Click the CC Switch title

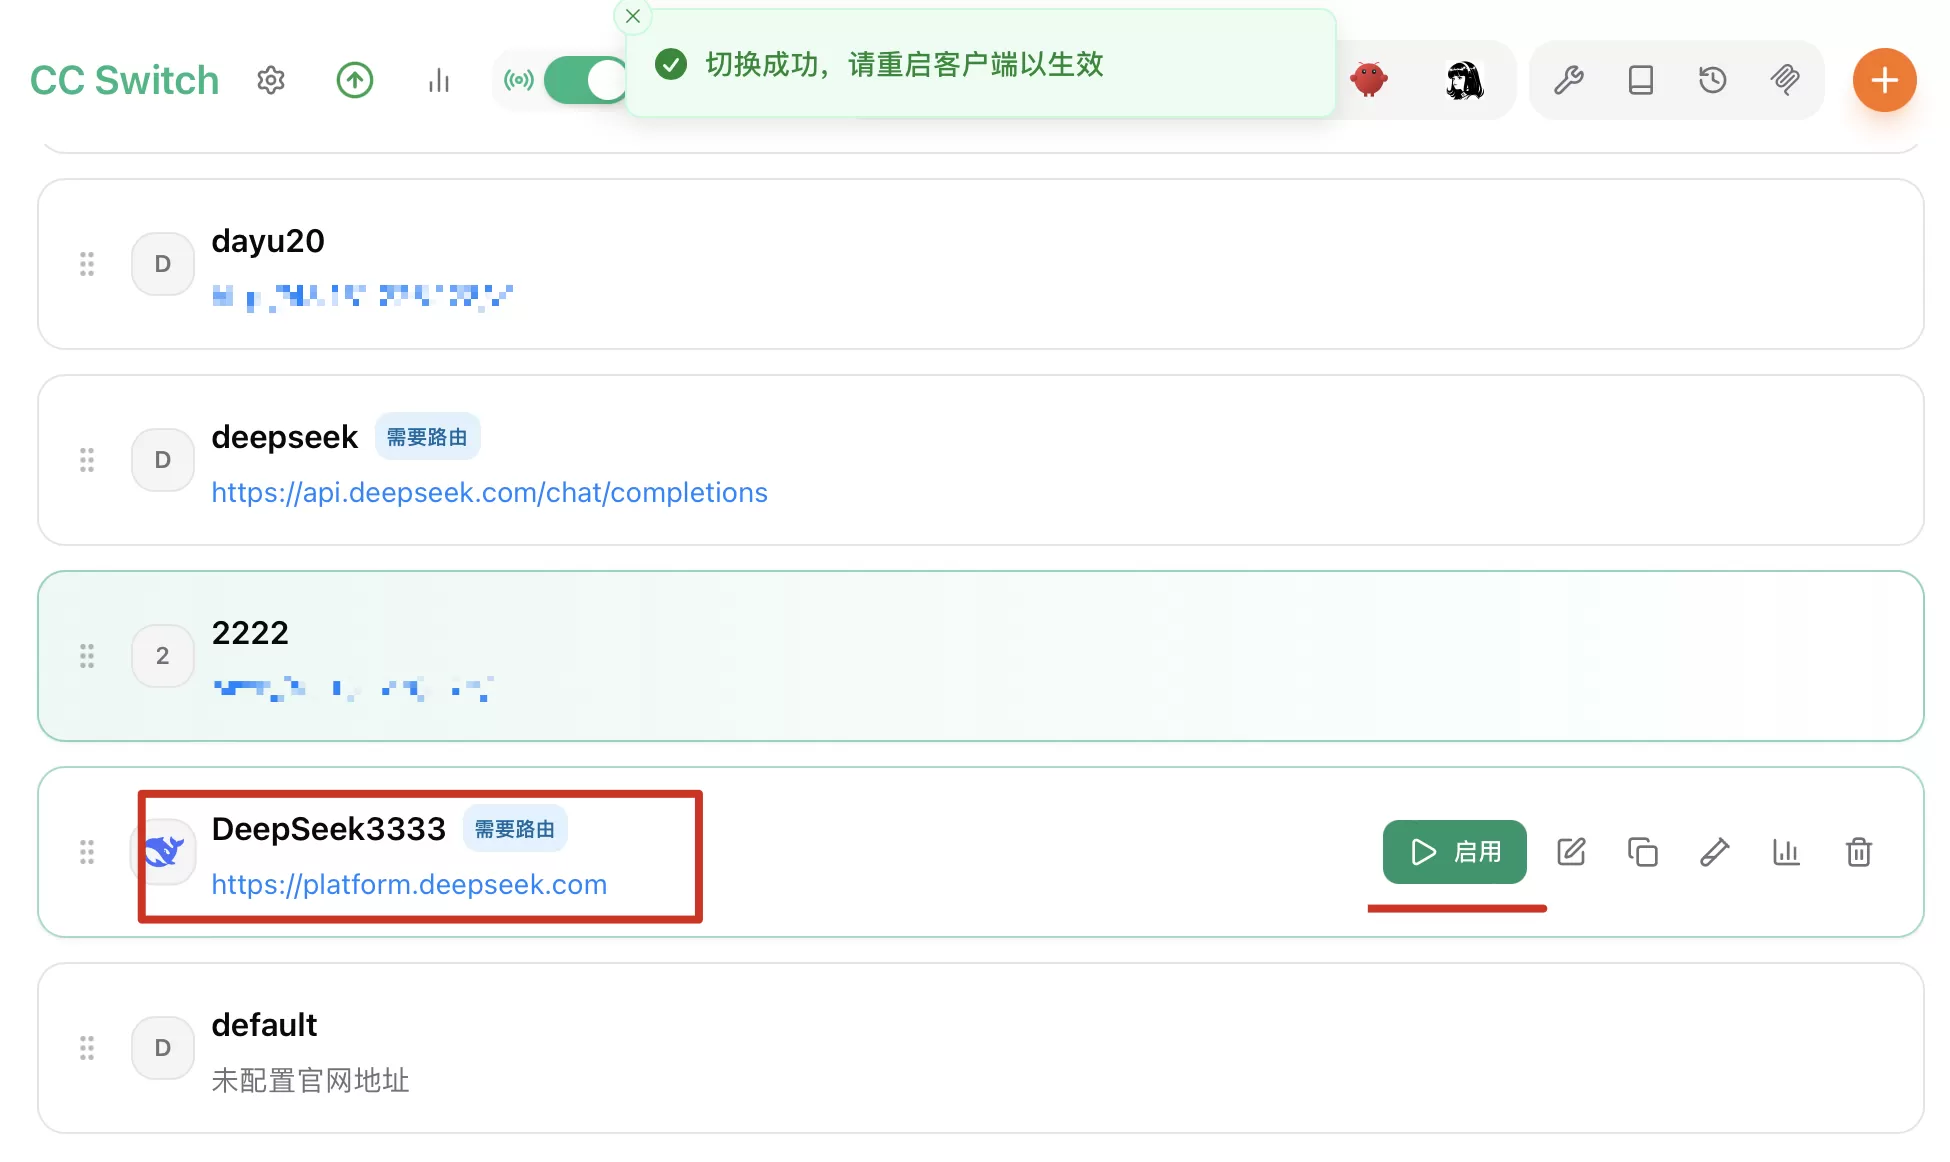click(x=125, y=80)
